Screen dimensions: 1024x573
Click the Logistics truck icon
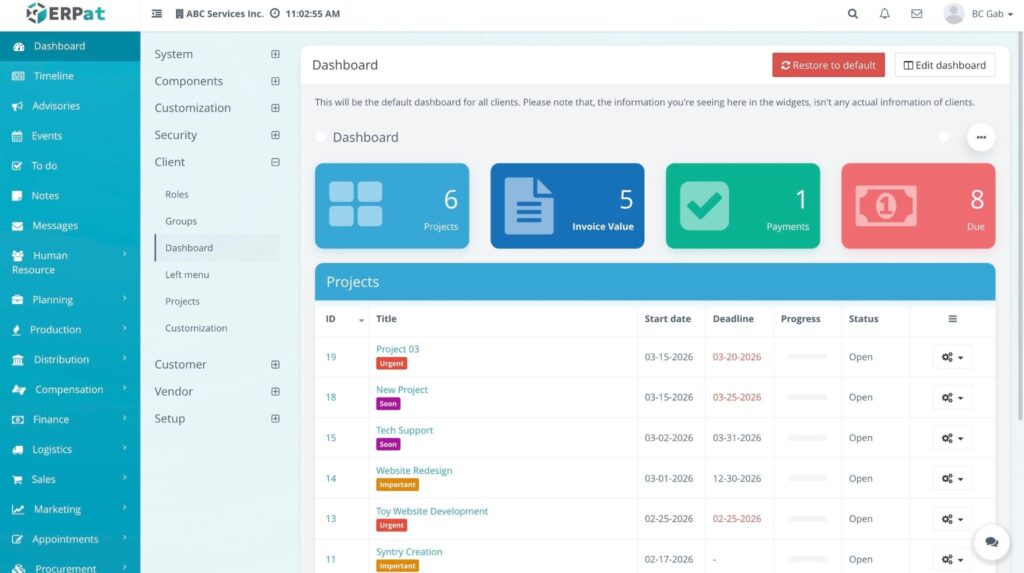coord(18,450)
